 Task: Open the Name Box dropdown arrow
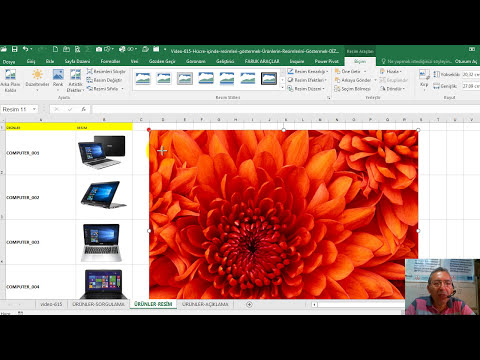pos(34,109)
